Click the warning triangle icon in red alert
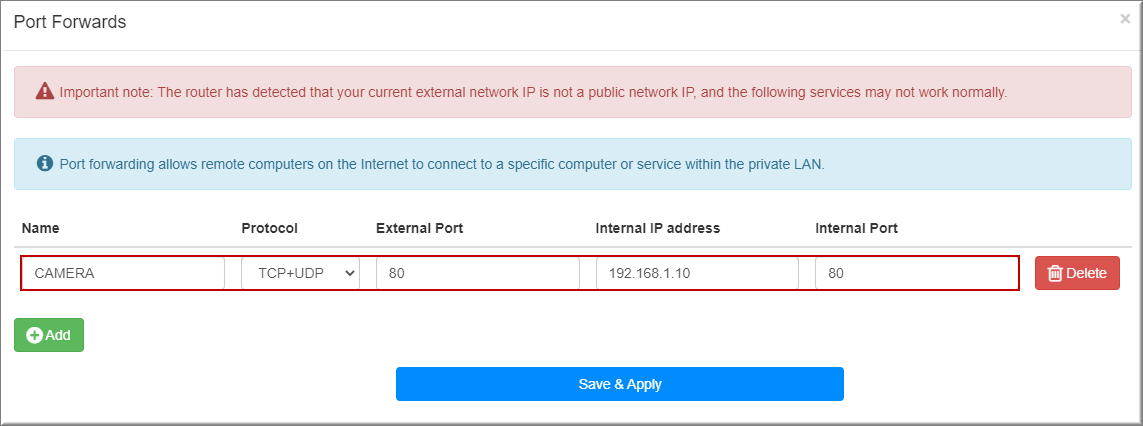The image size is (1143, 426). (44, 92)
